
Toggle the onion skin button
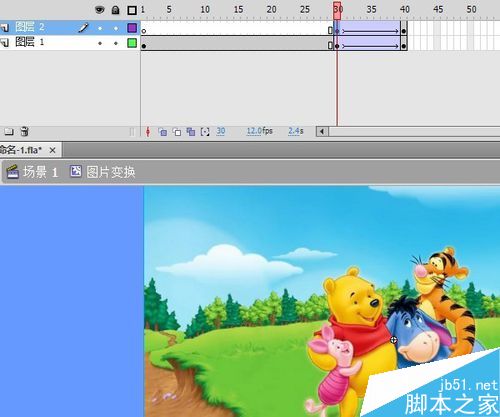(x=163, y=132)
